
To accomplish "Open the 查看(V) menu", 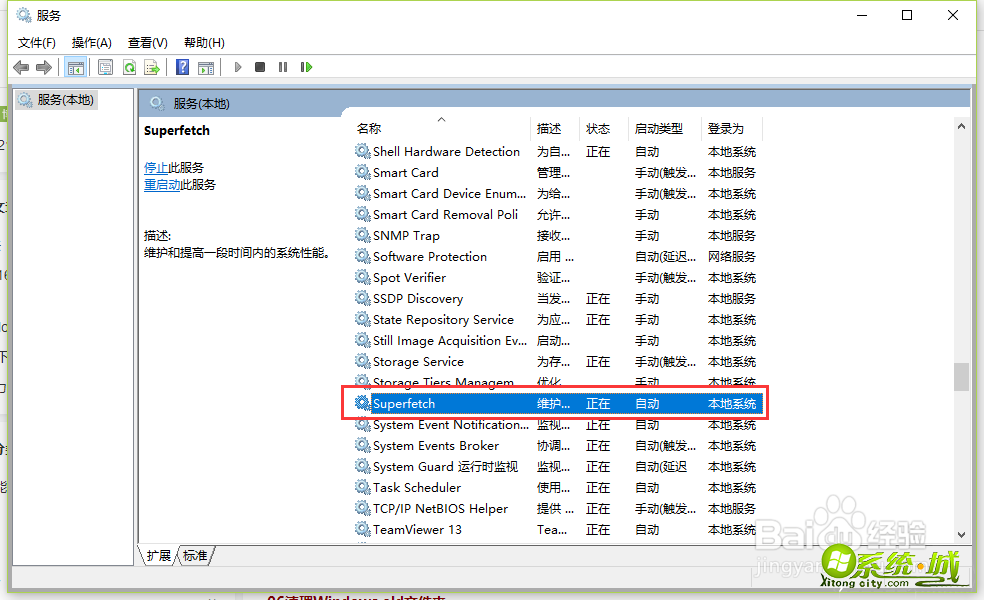I will pyautogui.click(x=146, y=42).
